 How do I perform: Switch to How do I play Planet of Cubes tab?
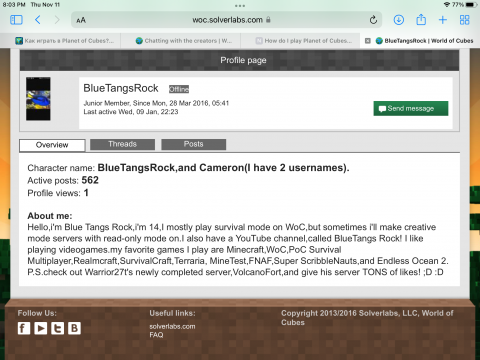point(304,41)
